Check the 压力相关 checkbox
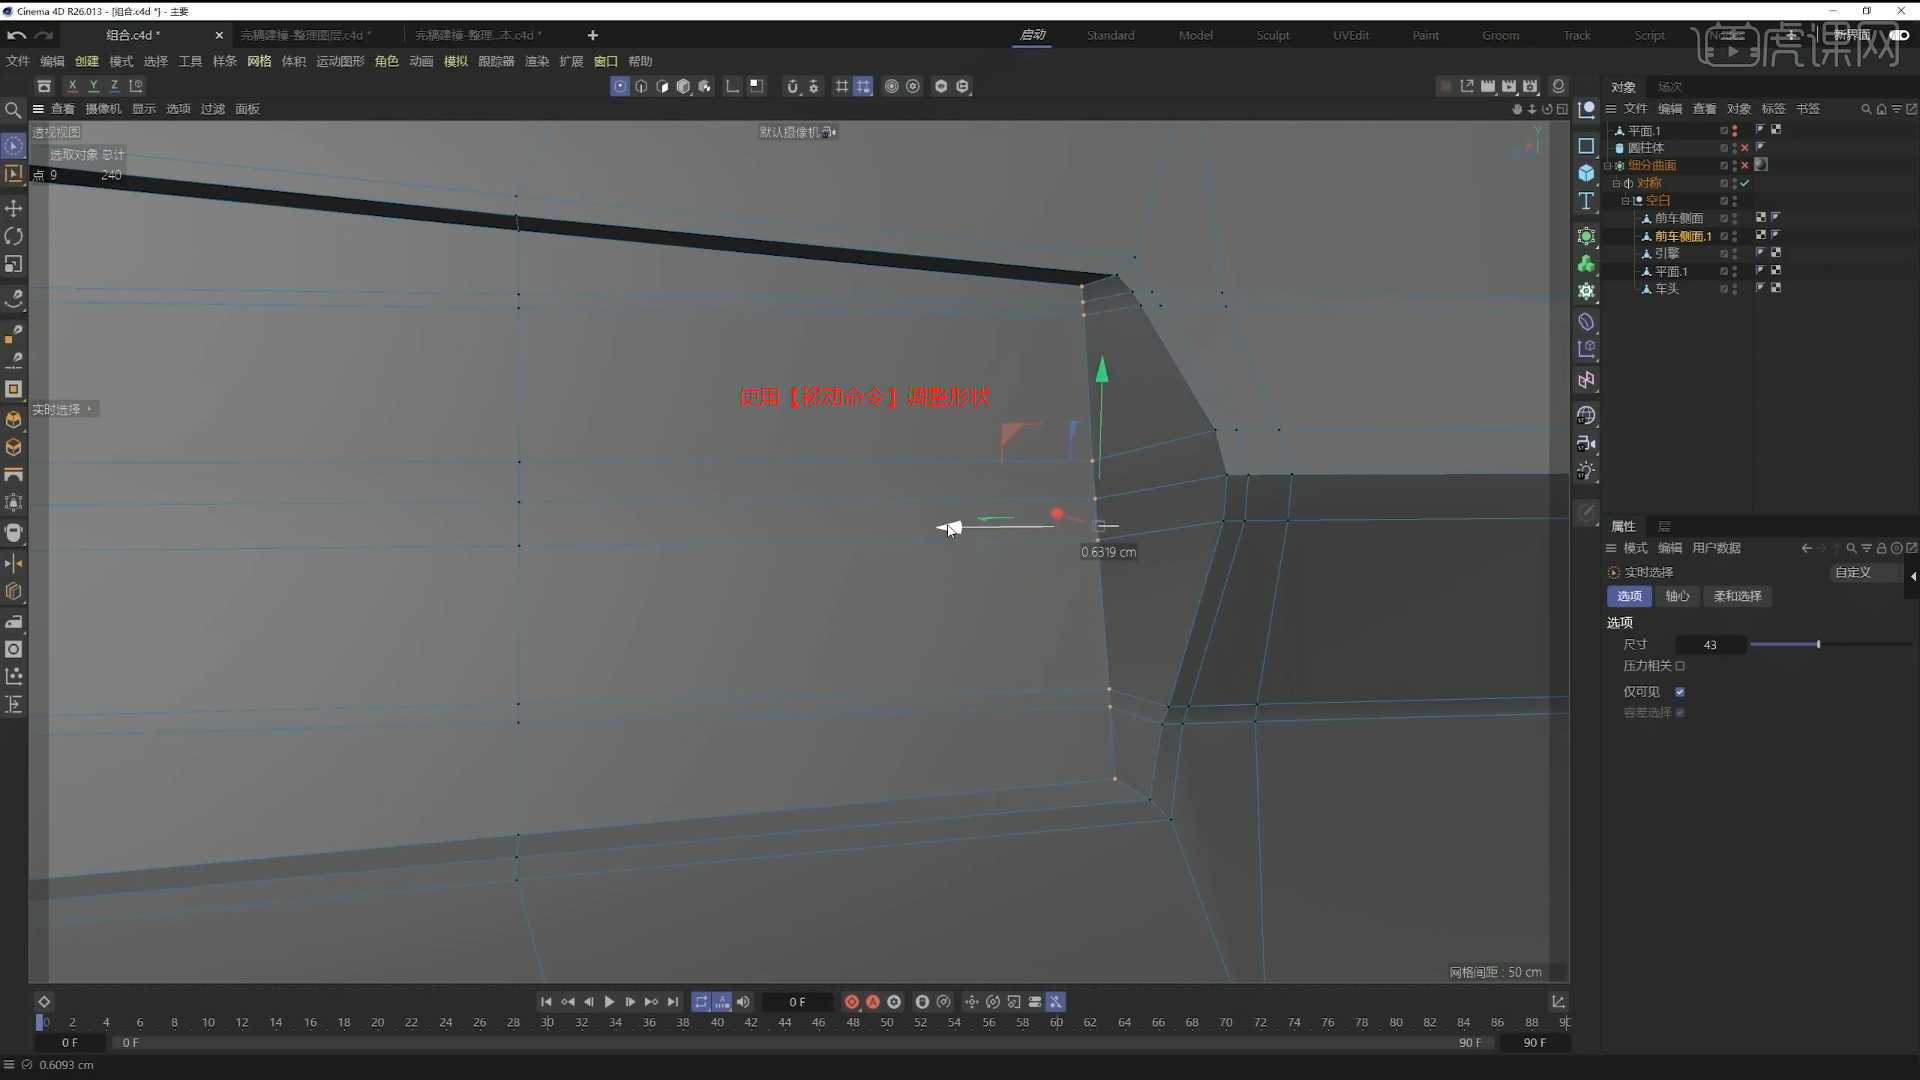 [x=1680, y=666]
